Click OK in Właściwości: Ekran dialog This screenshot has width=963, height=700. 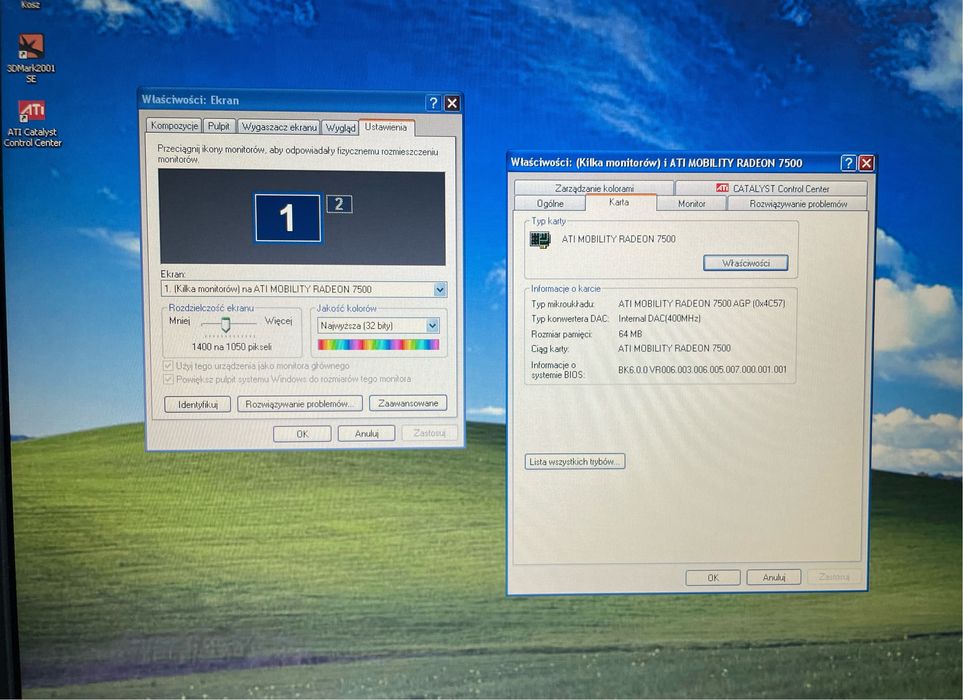click(x=302, y=434)
